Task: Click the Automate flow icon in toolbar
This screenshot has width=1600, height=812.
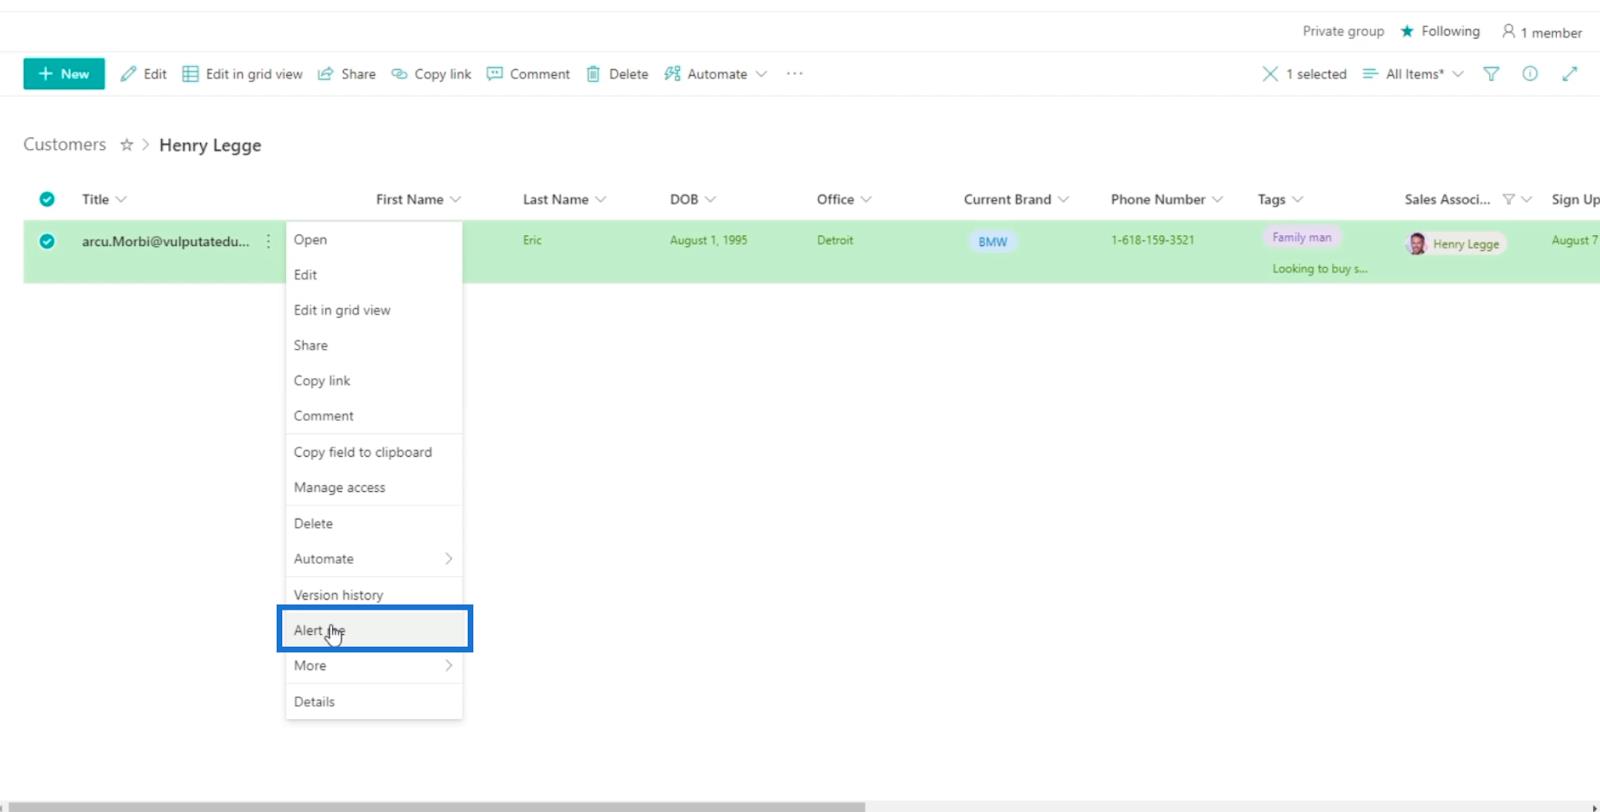Action: (672, 74)
